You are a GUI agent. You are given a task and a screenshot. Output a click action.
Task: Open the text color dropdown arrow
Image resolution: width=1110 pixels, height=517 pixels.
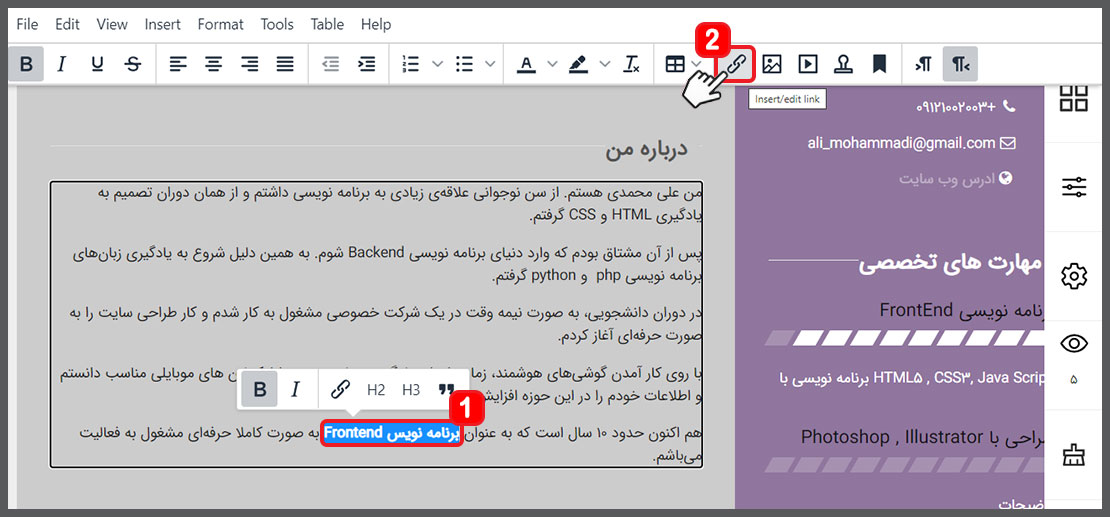552,64
